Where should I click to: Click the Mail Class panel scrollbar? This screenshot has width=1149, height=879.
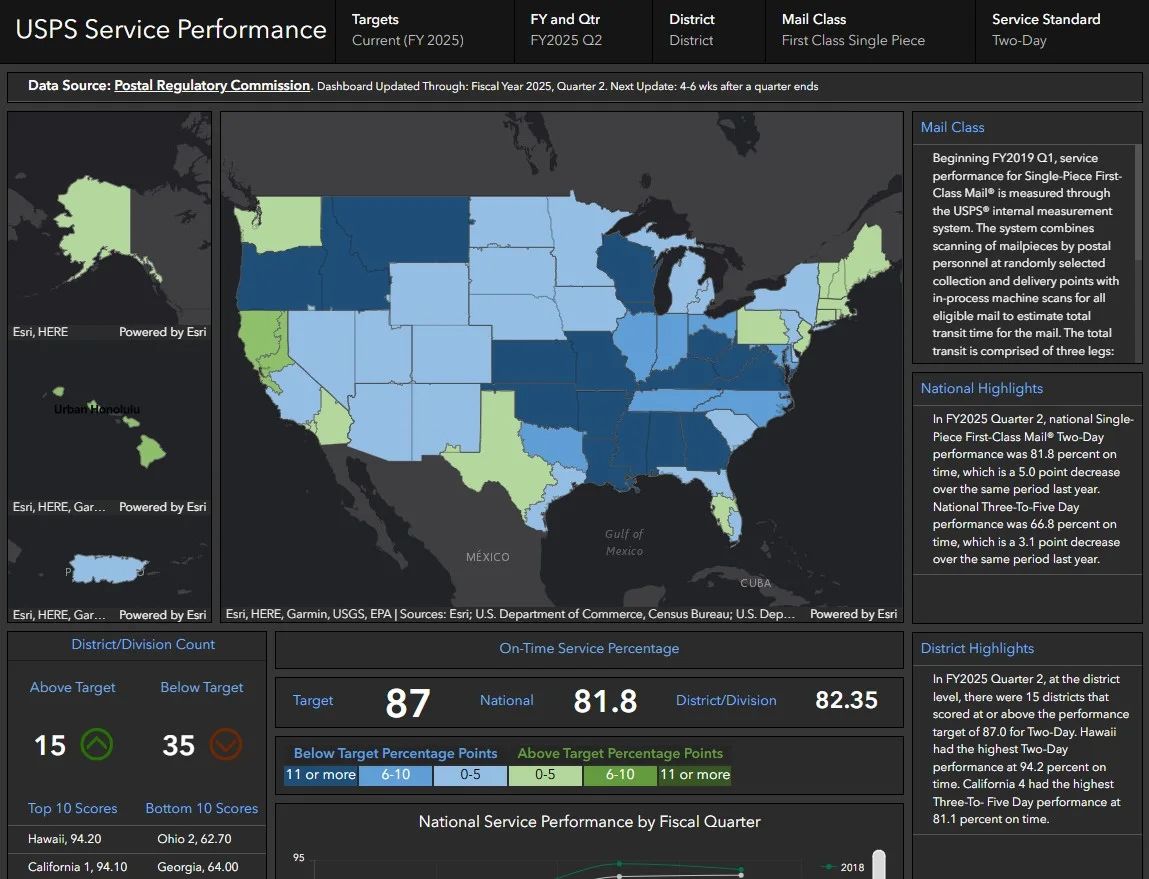click(x=1137, y=200)
